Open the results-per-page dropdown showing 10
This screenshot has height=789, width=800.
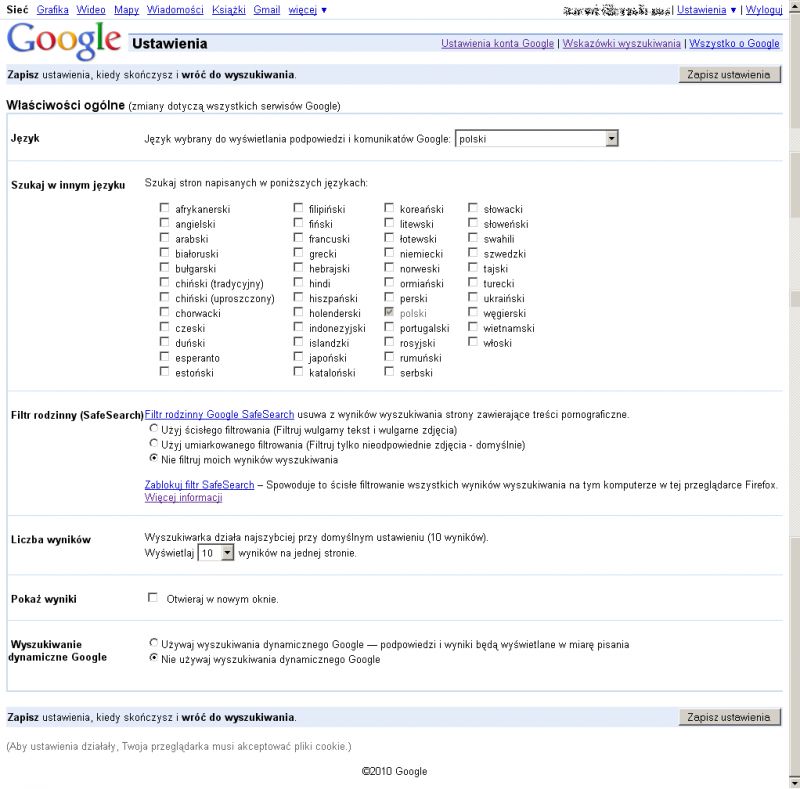coord(215,553)
